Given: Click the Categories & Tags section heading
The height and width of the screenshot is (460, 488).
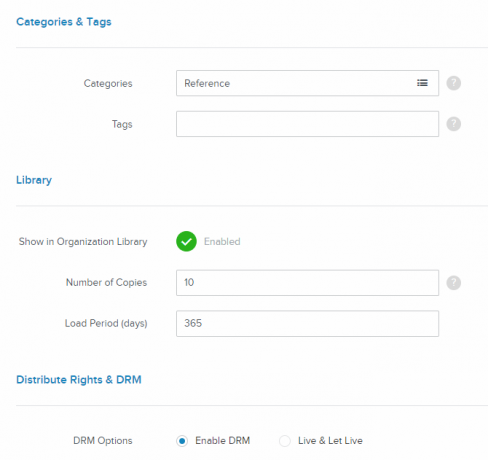Looking at the screenshot, I should (64, 22).
